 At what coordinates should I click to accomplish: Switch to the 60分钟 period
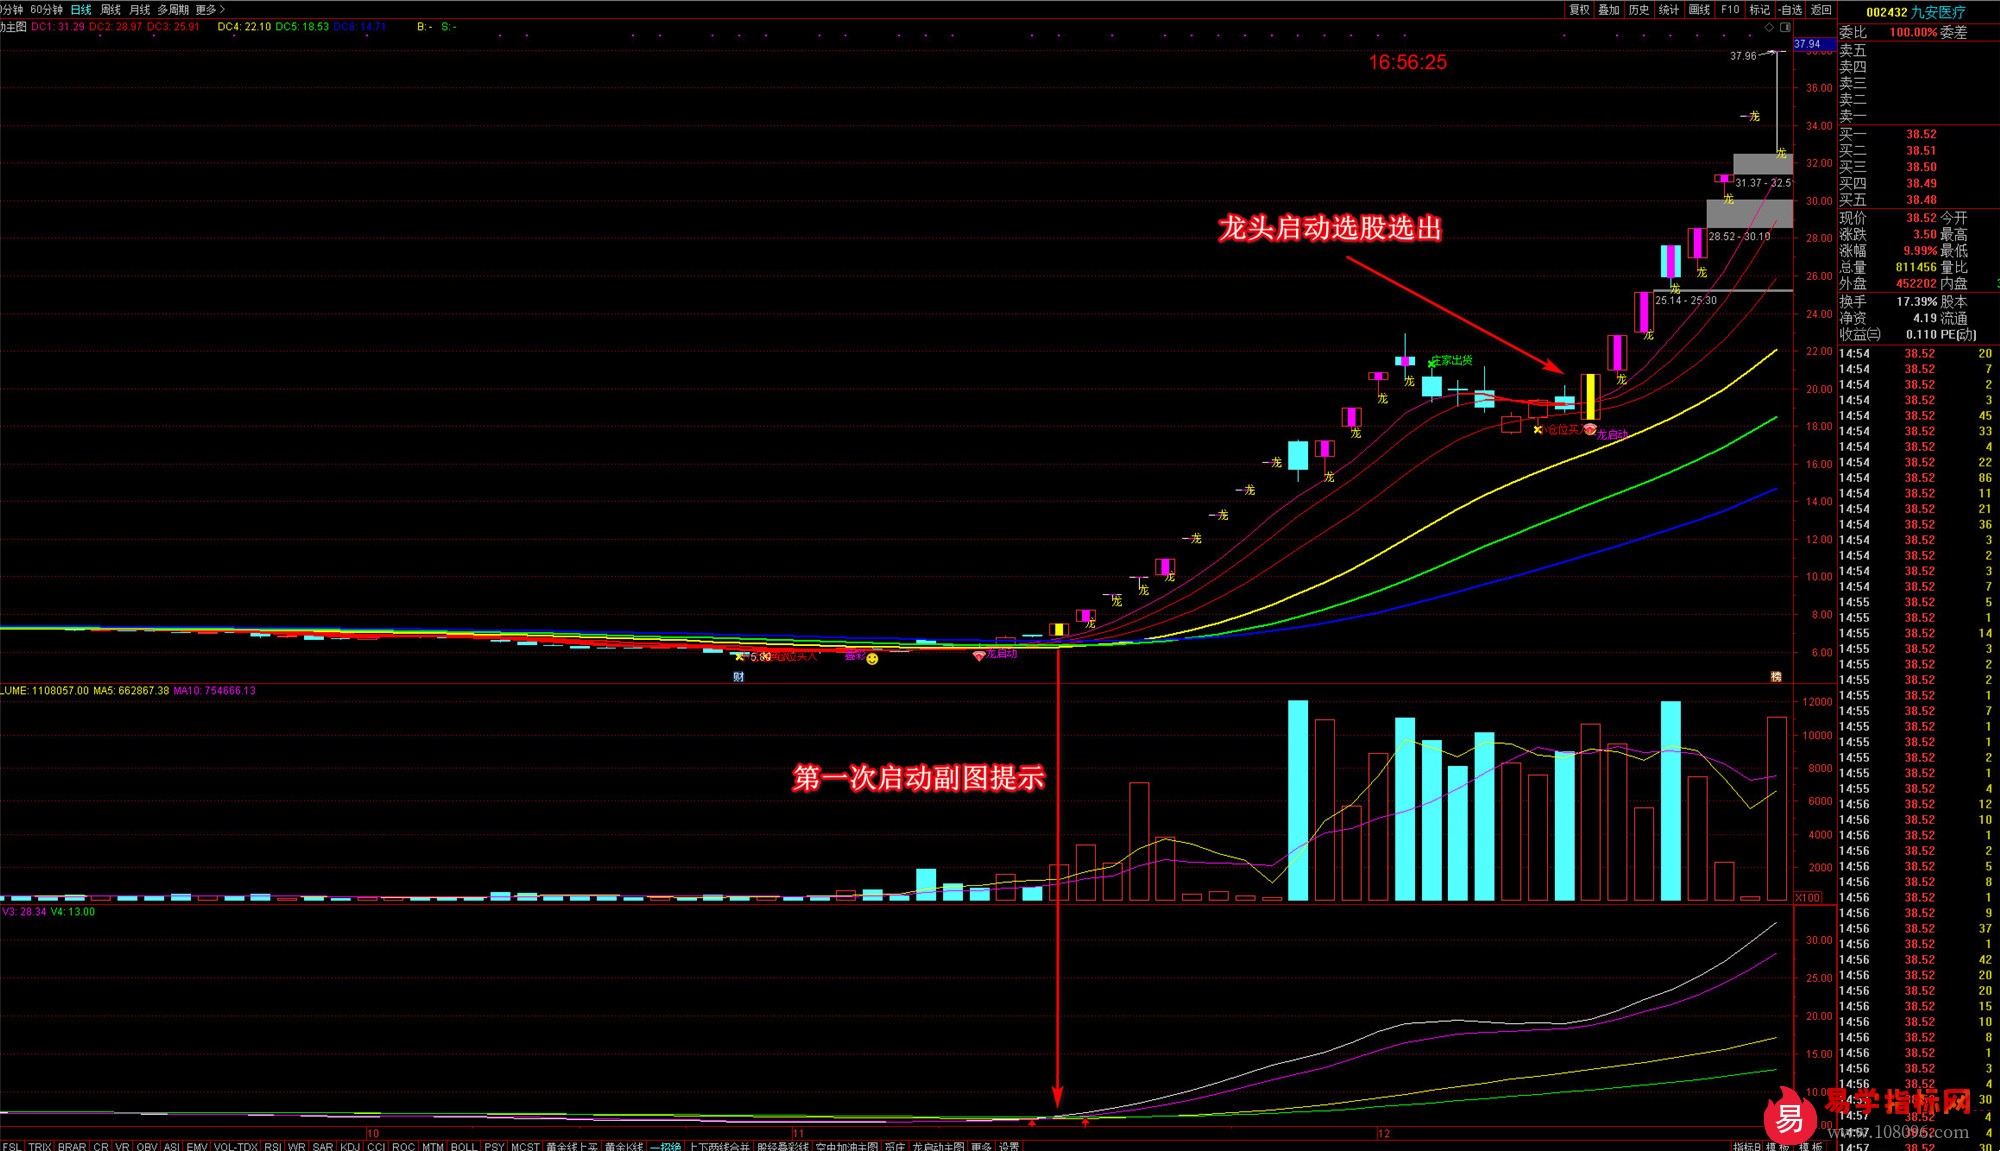click(x=47, y=9)
